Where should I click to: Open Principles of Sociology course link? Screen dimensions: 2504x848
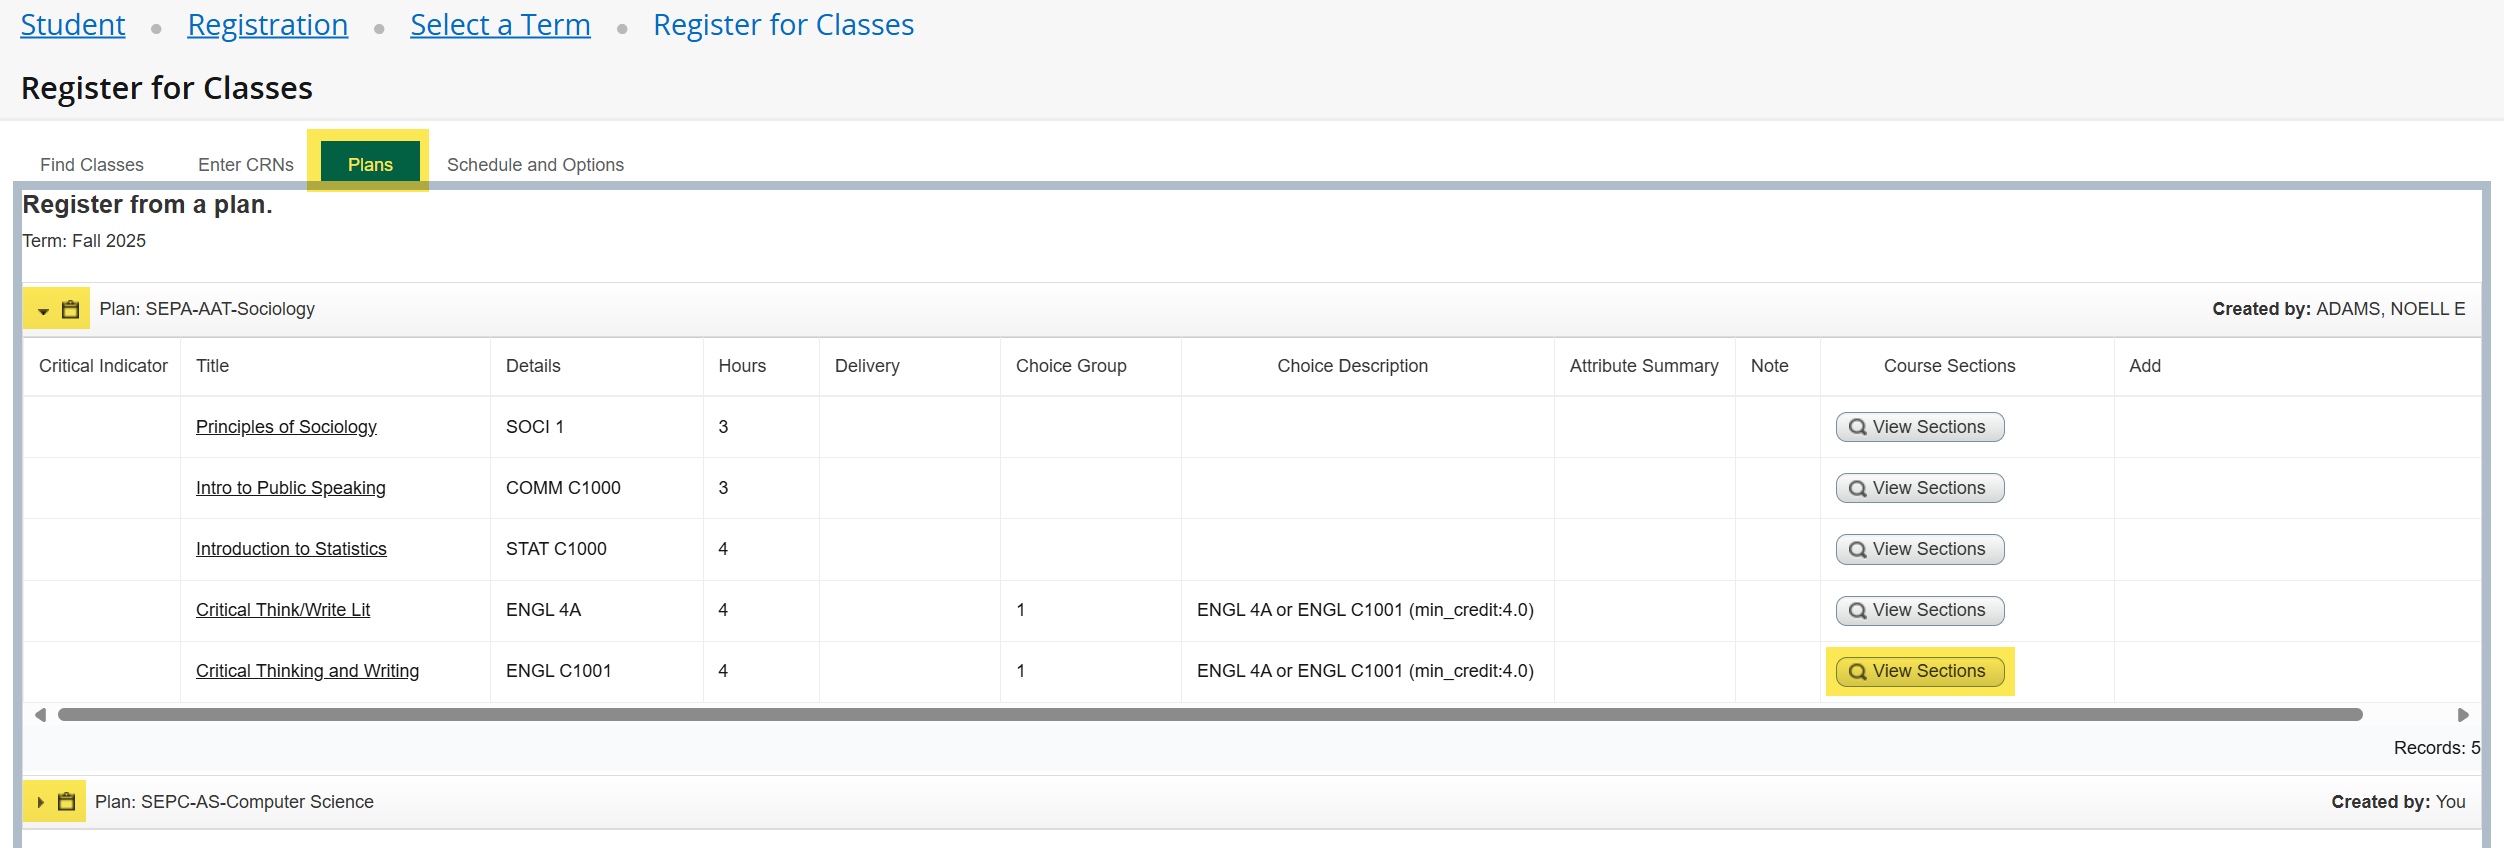[286, 427]
